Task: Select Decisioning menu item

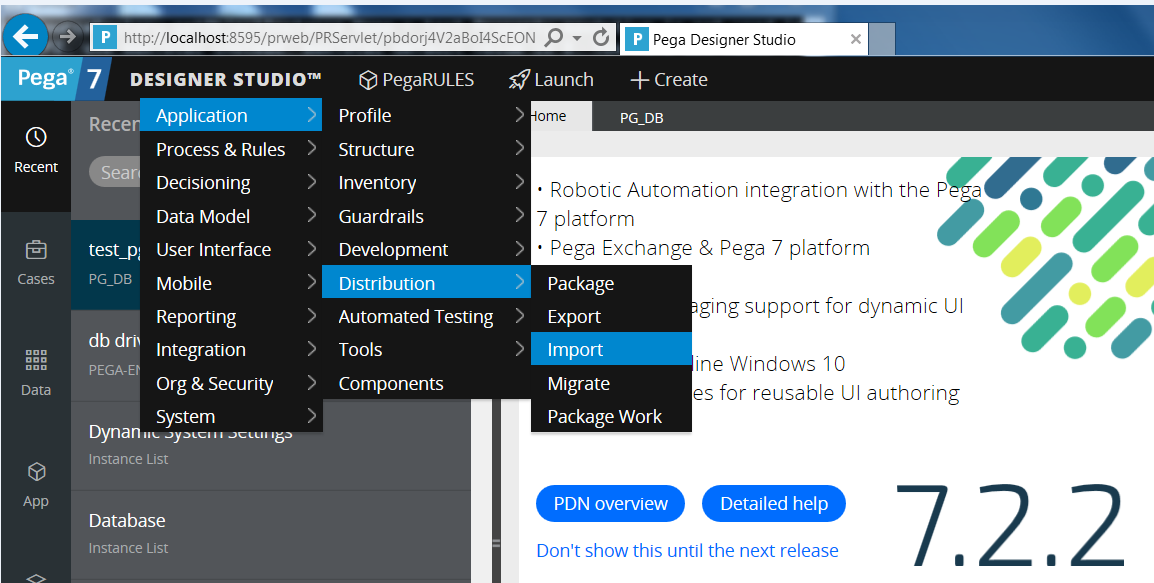Action: (231, 183)
